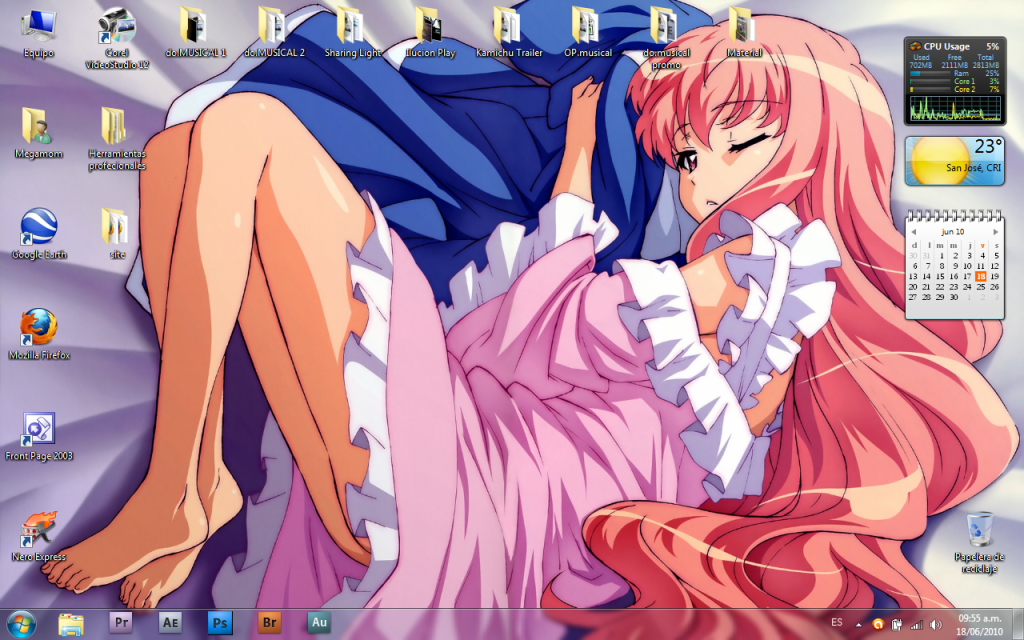The width and height of the screenshot is (1024, 640).
Task: Select the site folder icon
Action: coord(117,234)
